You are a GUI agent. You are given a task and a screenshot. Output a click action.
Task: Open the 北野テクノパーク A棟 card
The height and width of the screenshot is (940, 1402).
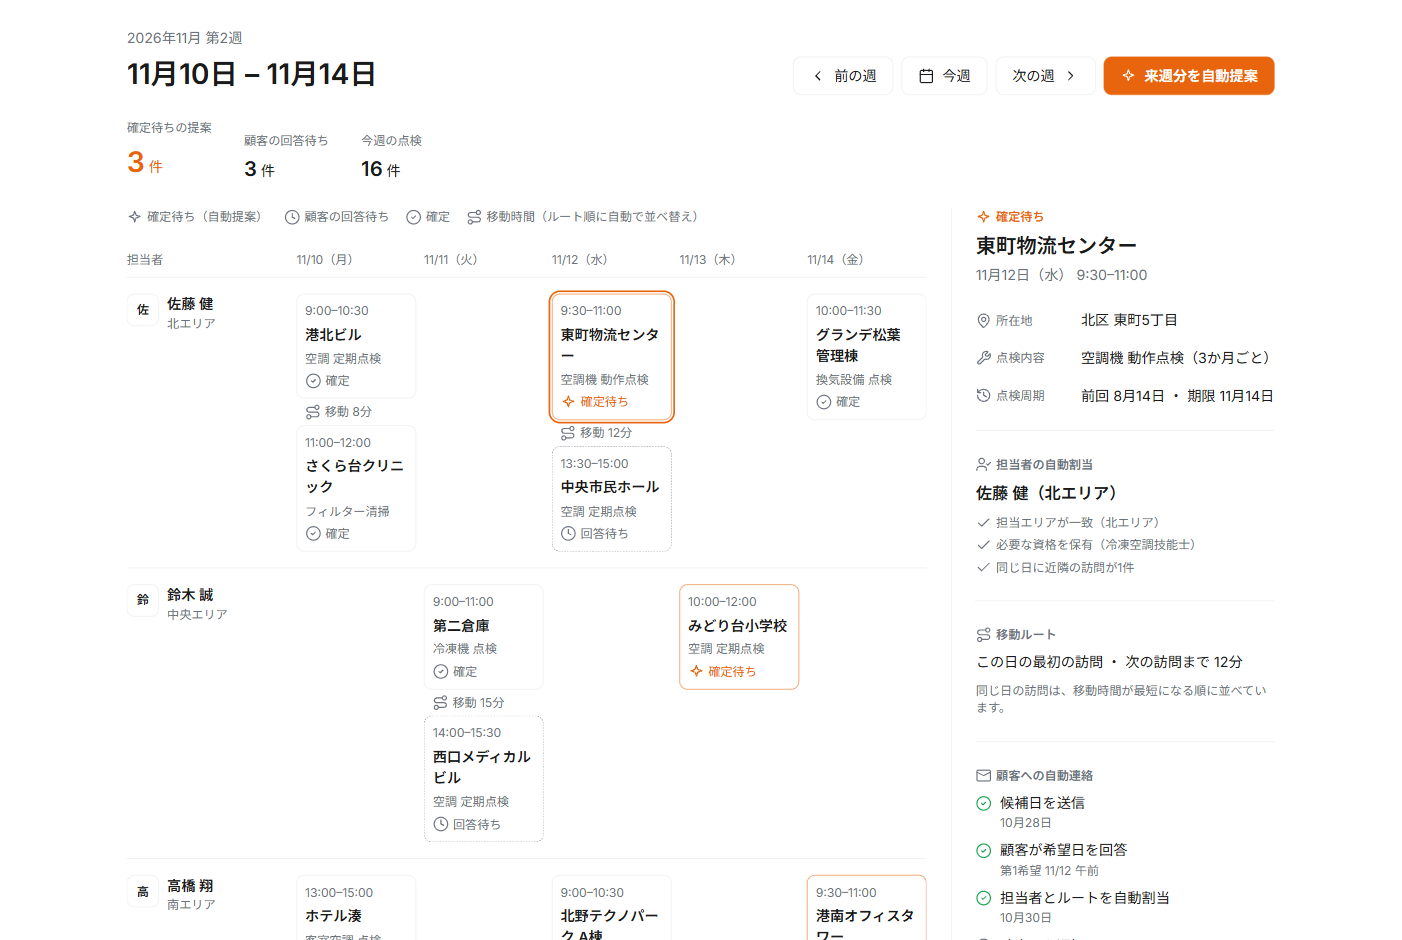611,908
